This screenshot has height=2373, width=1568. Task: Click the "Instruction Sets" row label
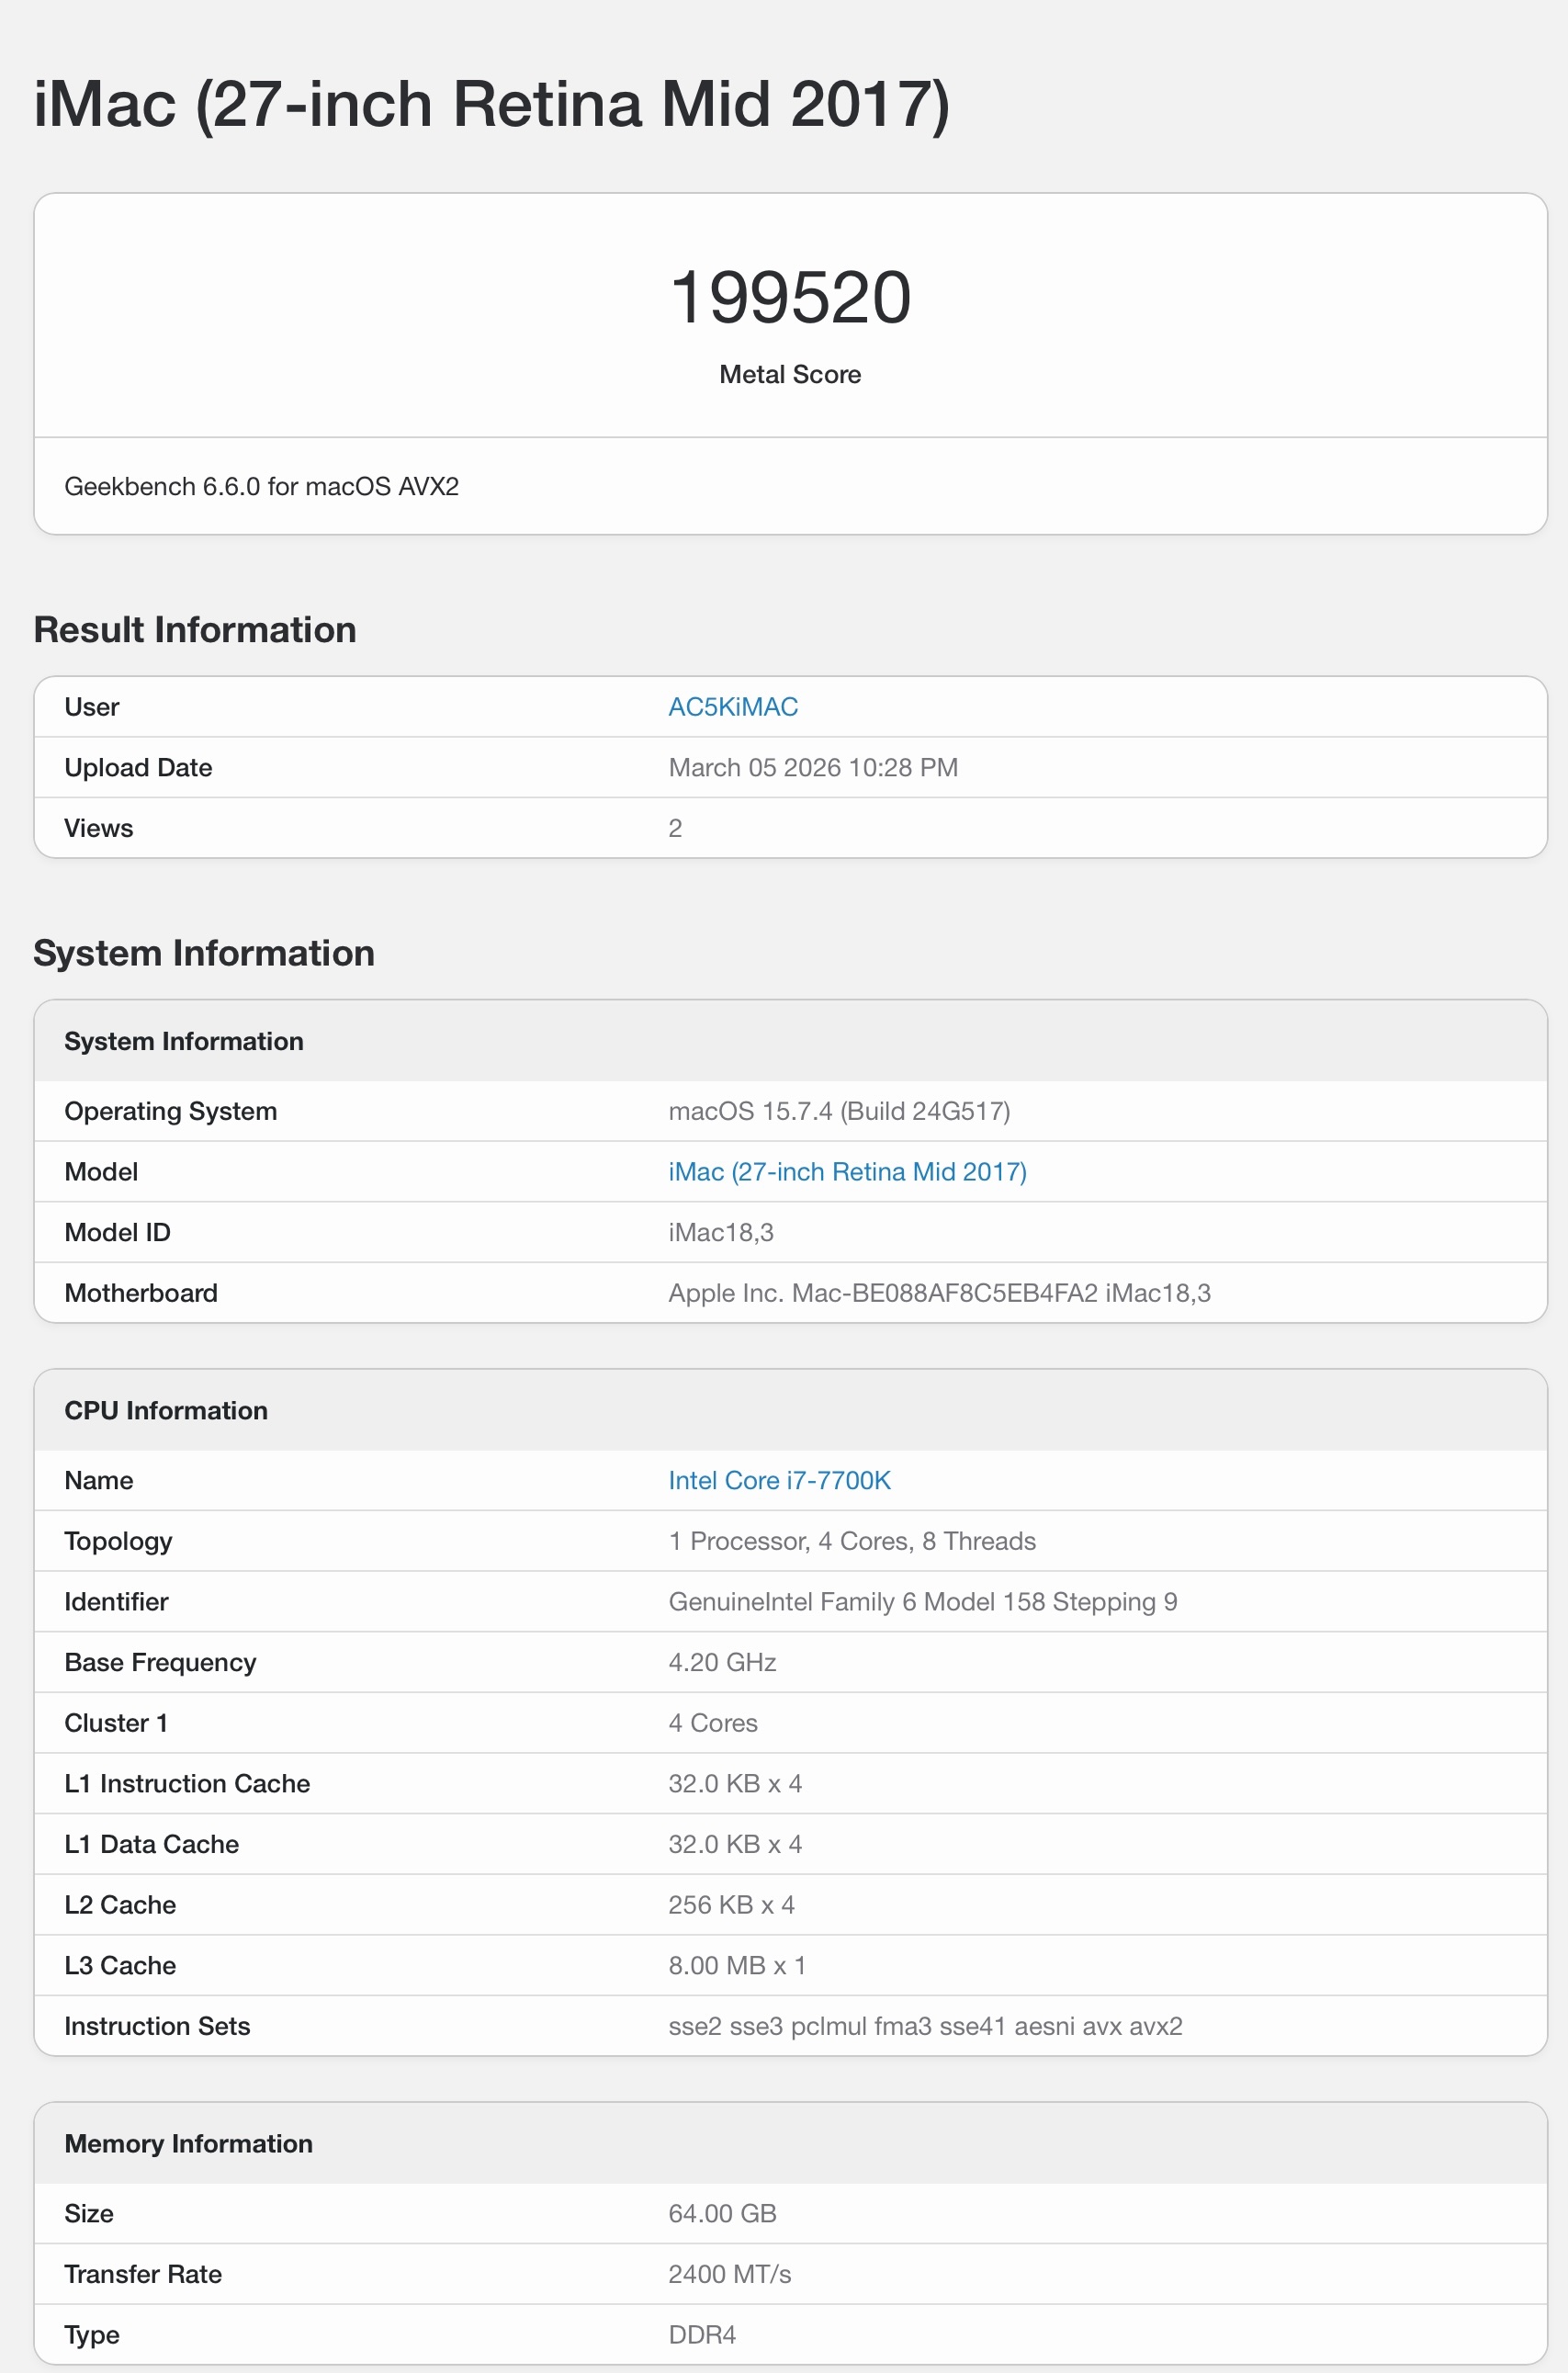click(158, 2026)
